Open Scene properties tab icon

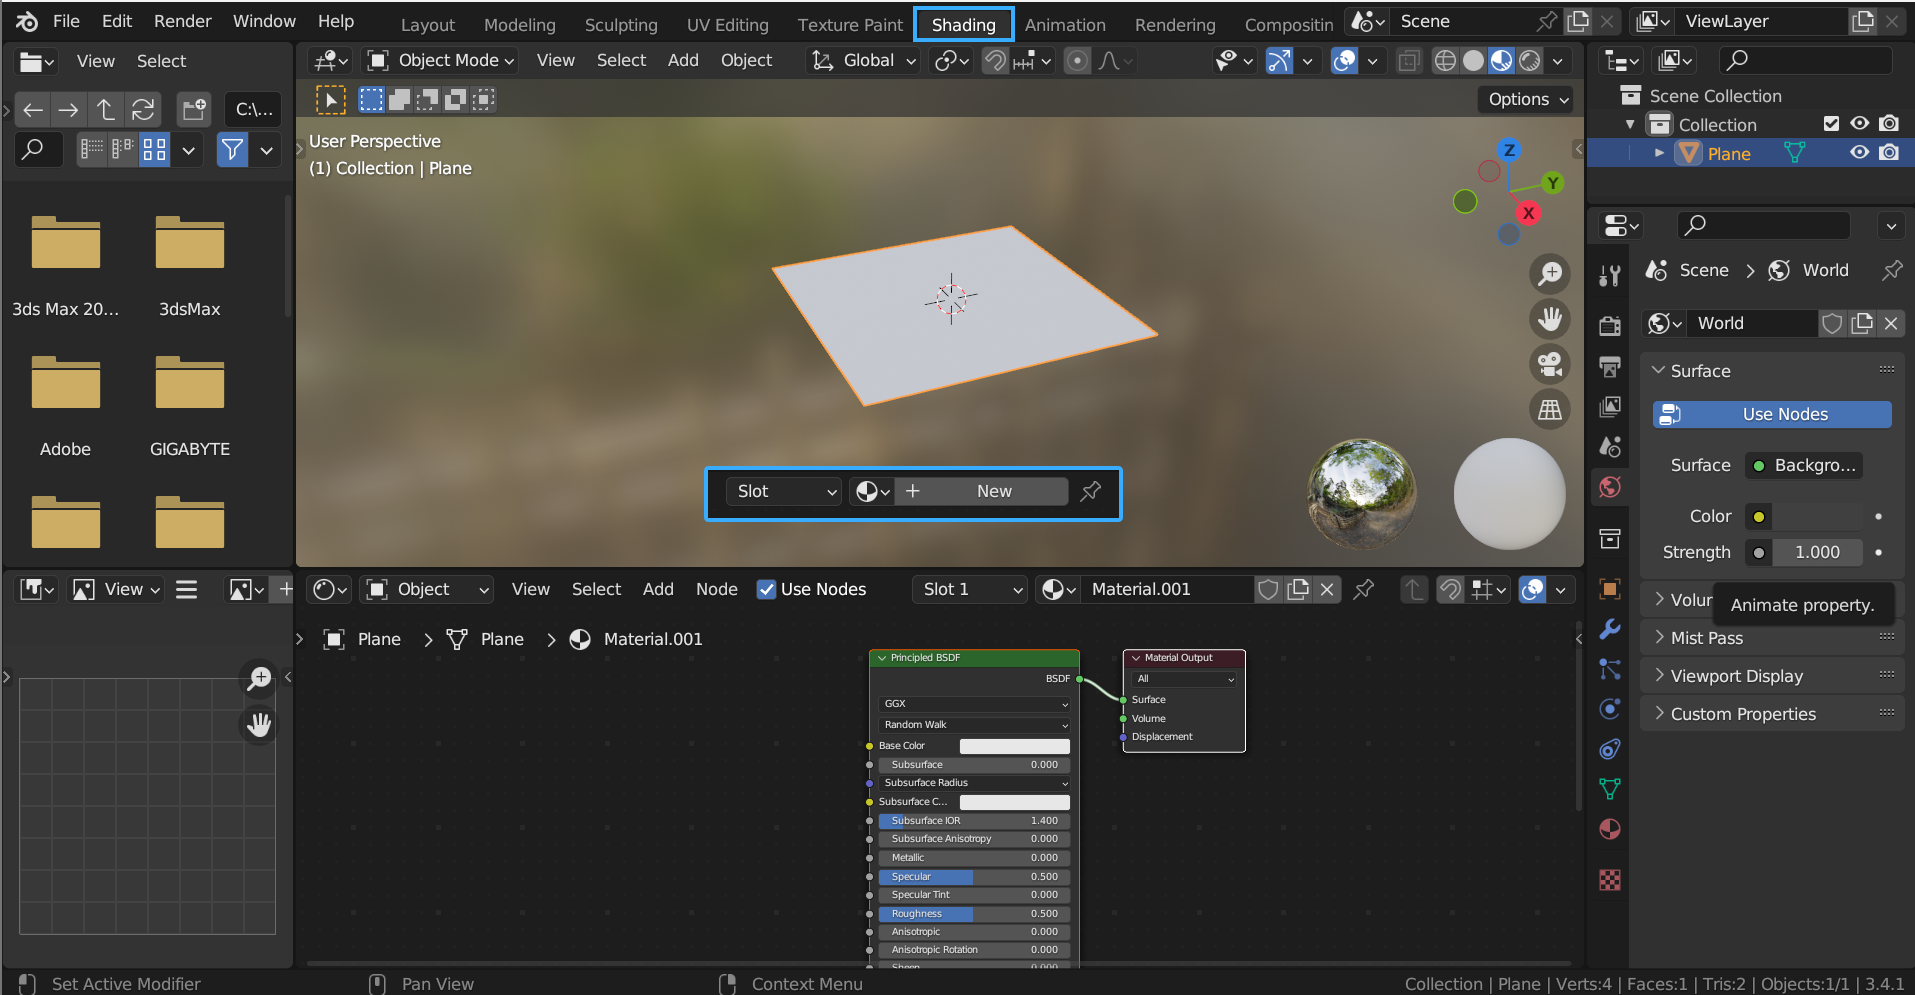[1610, 446]
